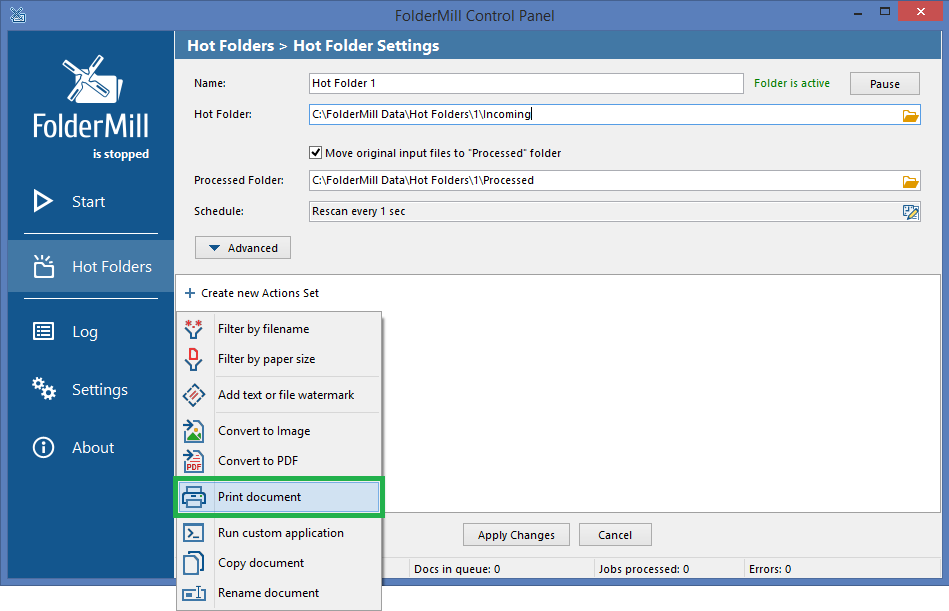Viewport: 949px width, 611px height.
Task: Click the watermark diamond icon
Action: (x=193, y=395)
